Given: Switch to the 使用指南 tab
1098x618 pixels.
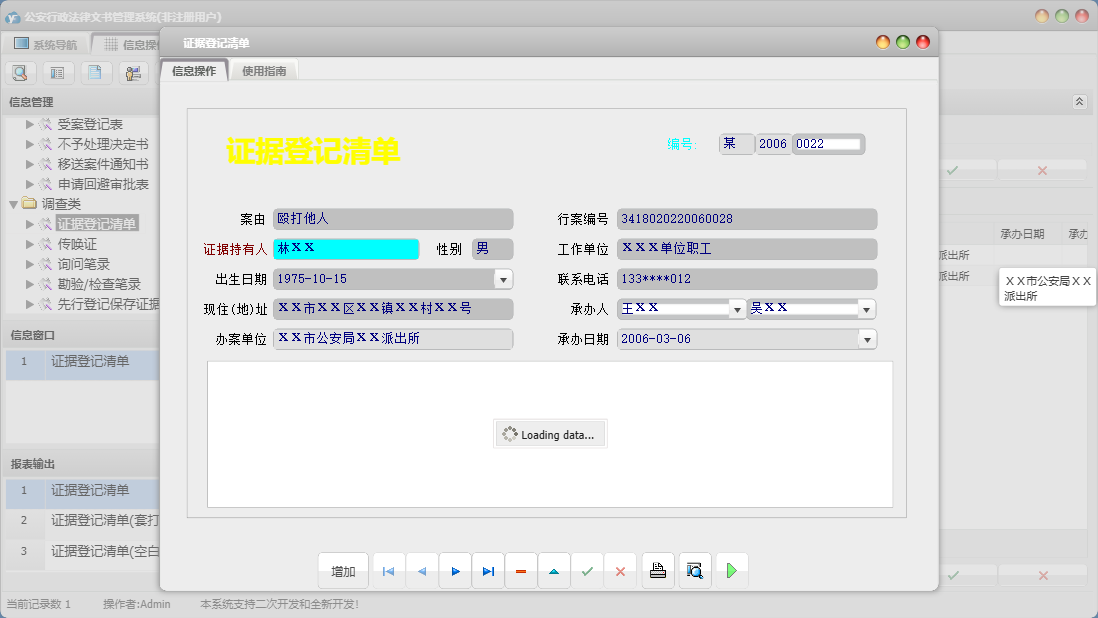Looking at the screenshot, I should pos(264,71).
